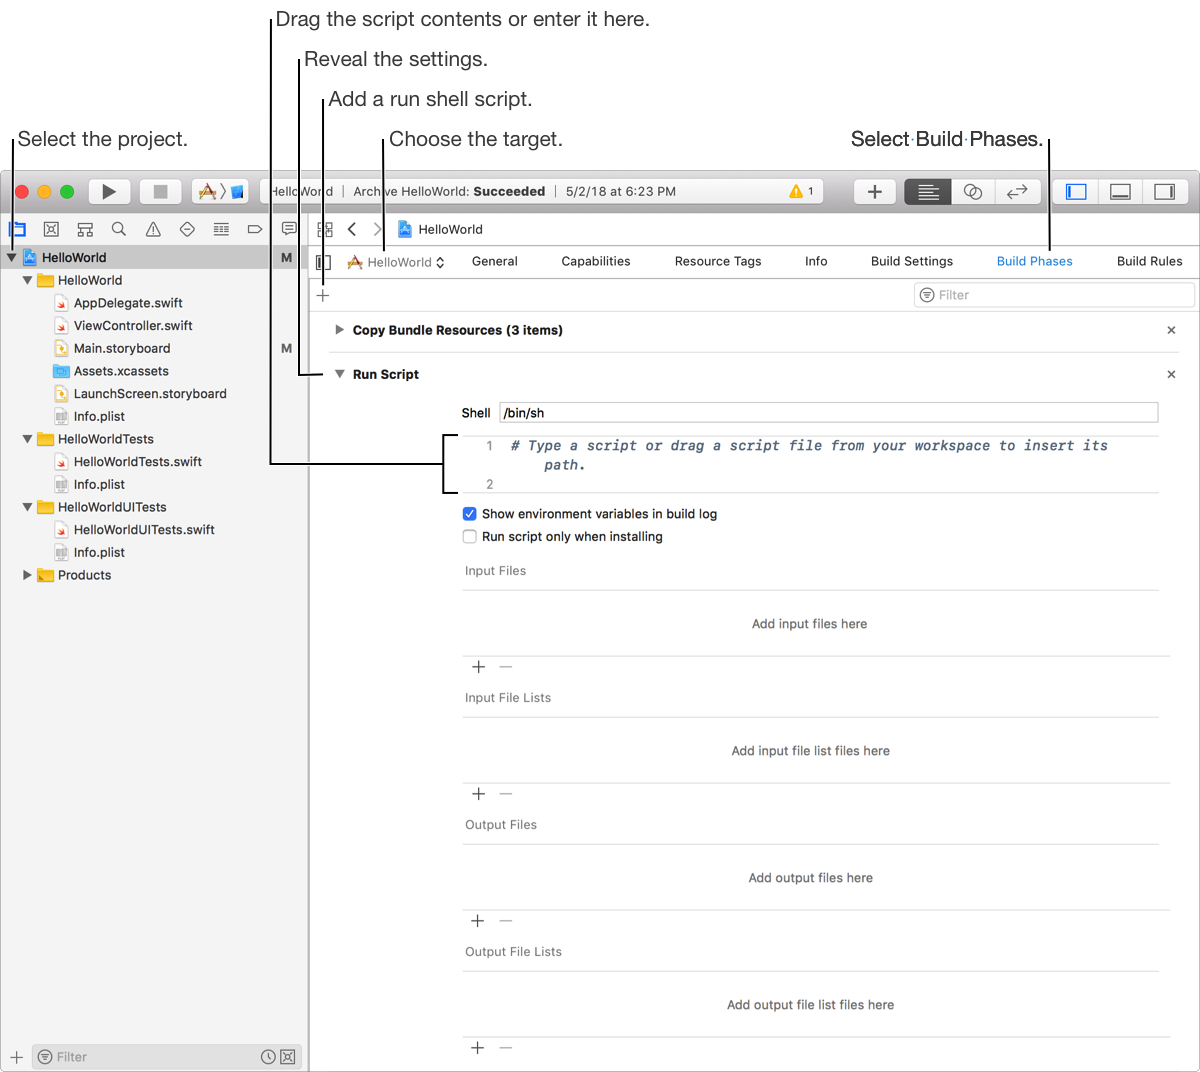Open the Info tab
1200x1072 pixels.
pos(816,261)
